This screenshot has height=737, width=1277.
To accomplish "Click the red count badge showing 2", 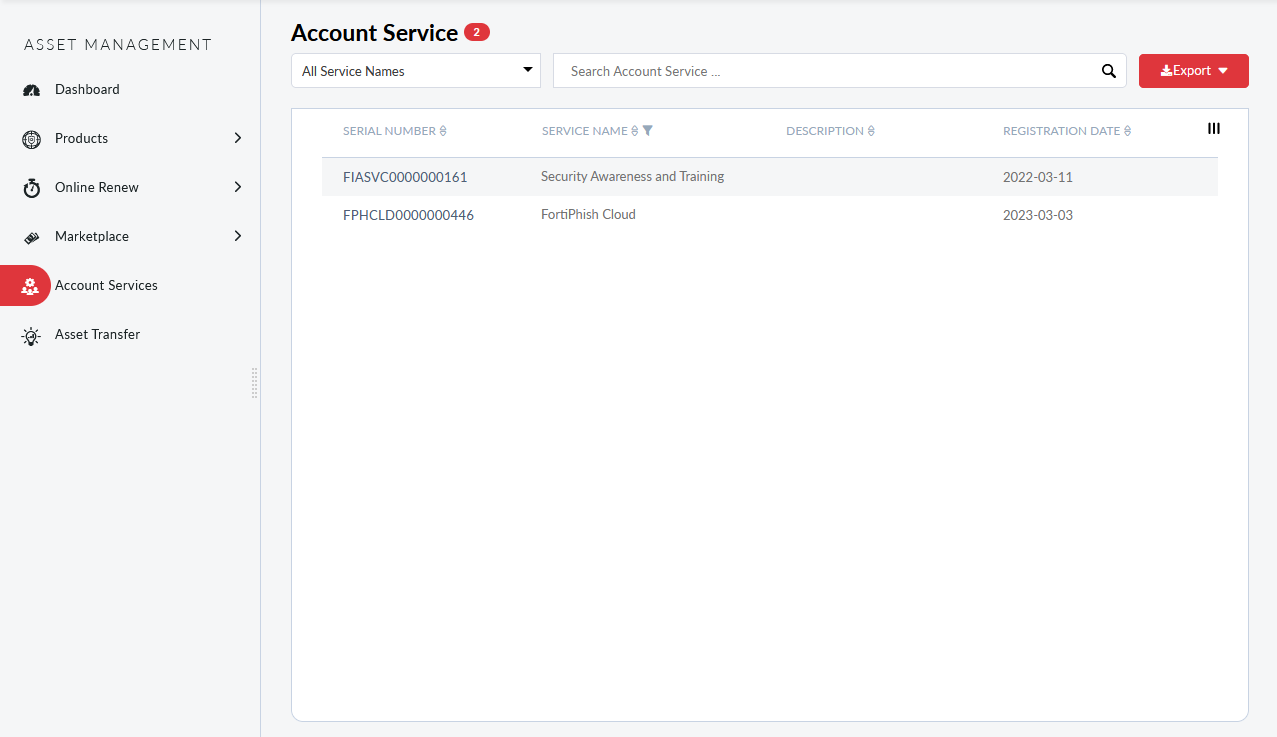I will click(x=477, y=32).
